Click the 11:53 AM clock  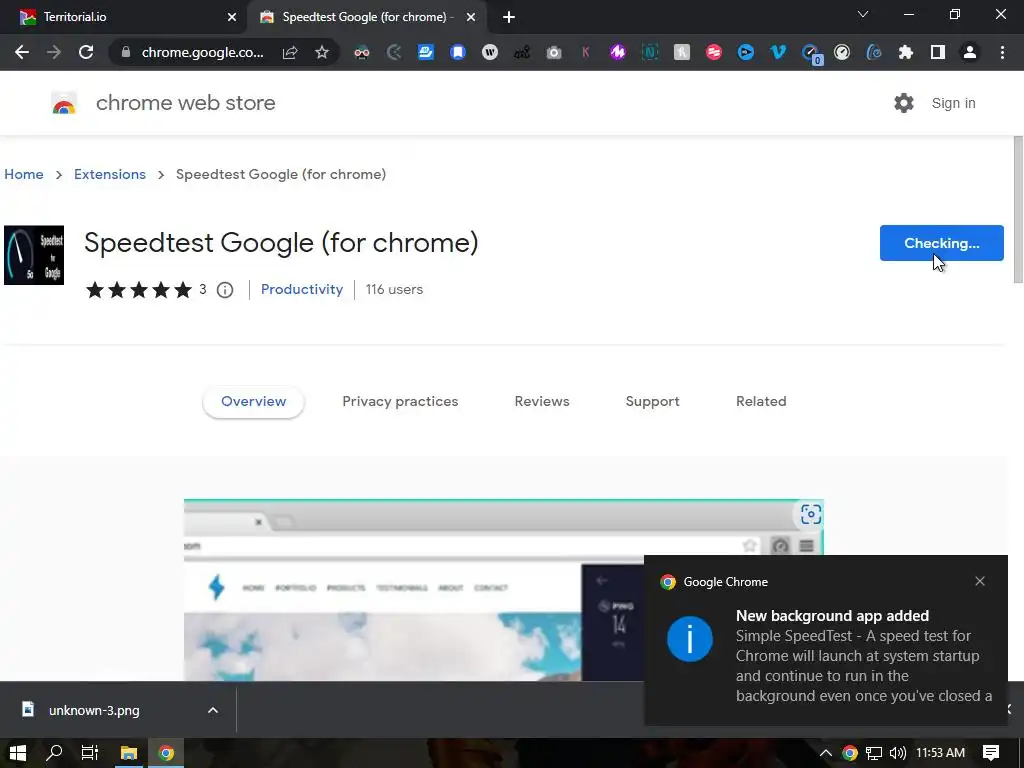point(940,753)
